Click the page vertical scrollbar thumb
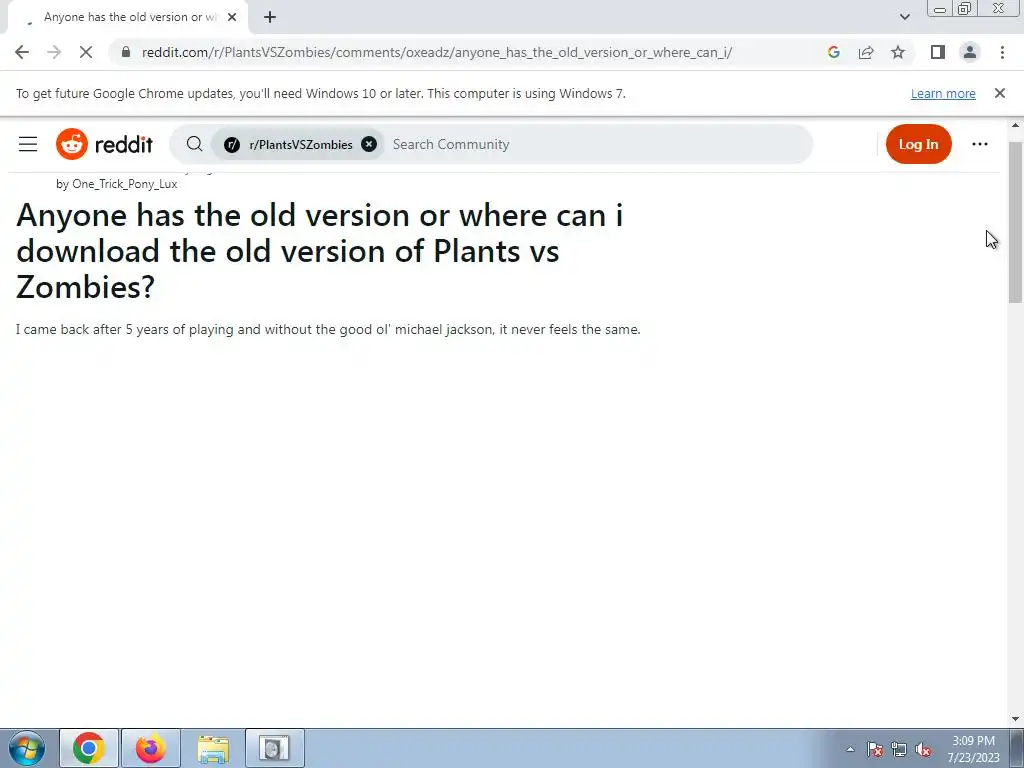The height and width of the screenshot is (768, 1024). 1016,222
